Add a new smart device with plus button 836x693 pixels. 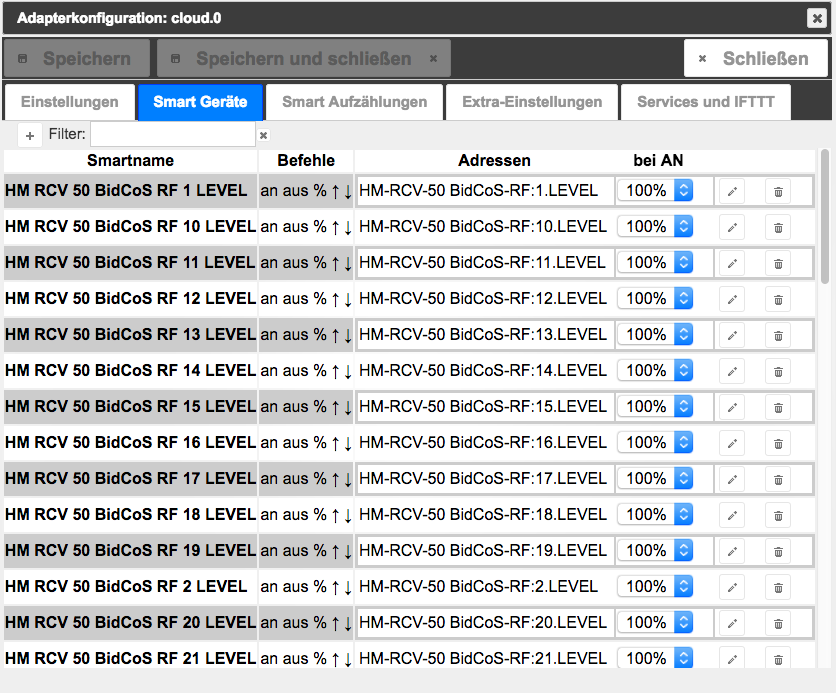[30, 135]
